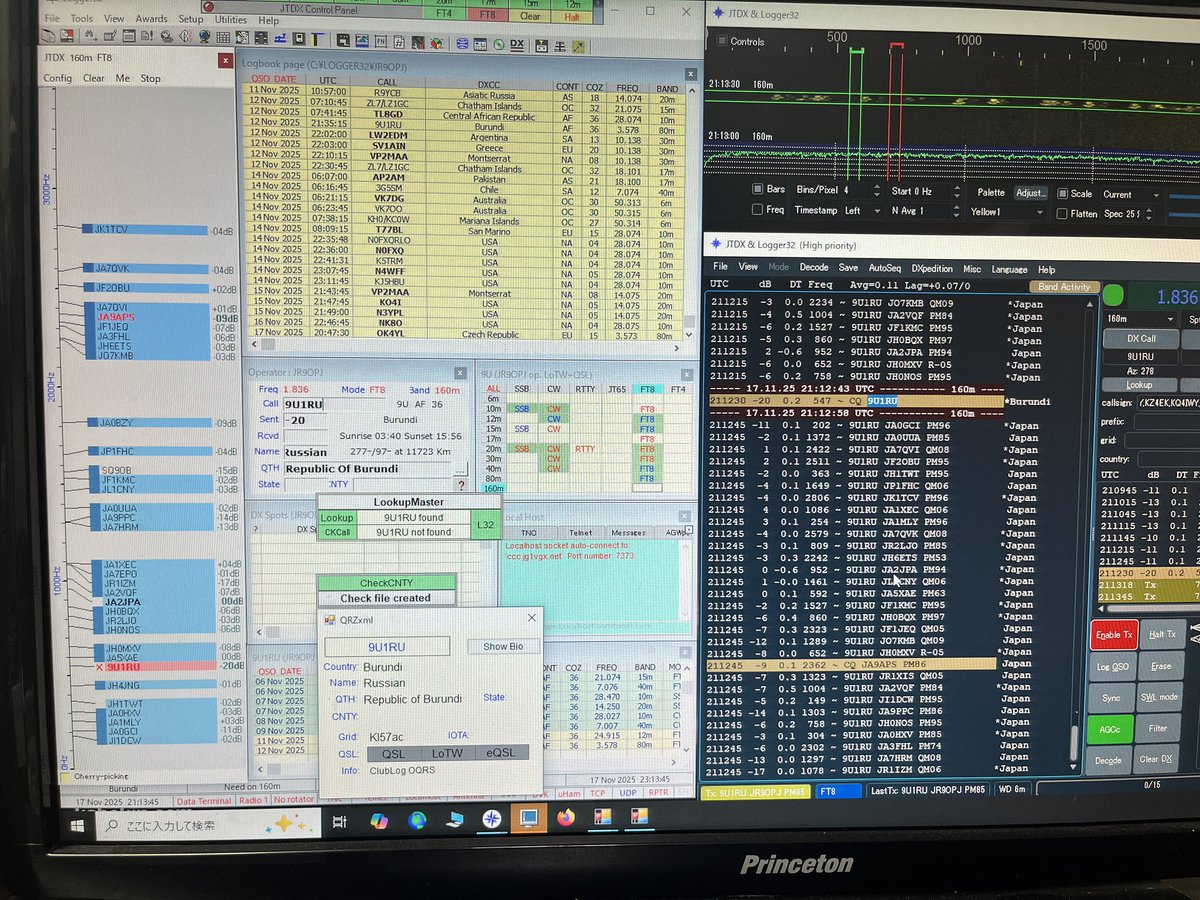Click the Clear DX button
1200x900 pixels.
click(x=1156, y=759)
